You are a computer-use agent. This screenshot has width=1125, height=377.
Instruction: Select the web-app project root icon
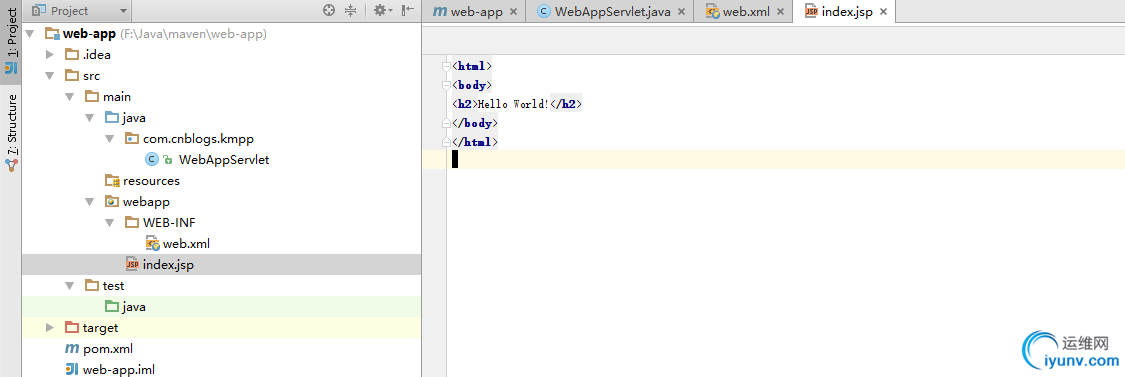point(52,33)
